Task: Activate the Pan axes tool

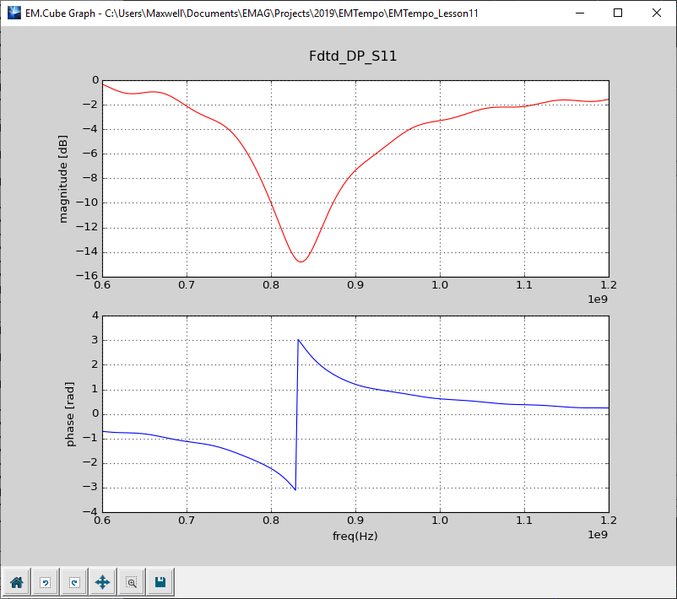Action: (x=102, y=581)
